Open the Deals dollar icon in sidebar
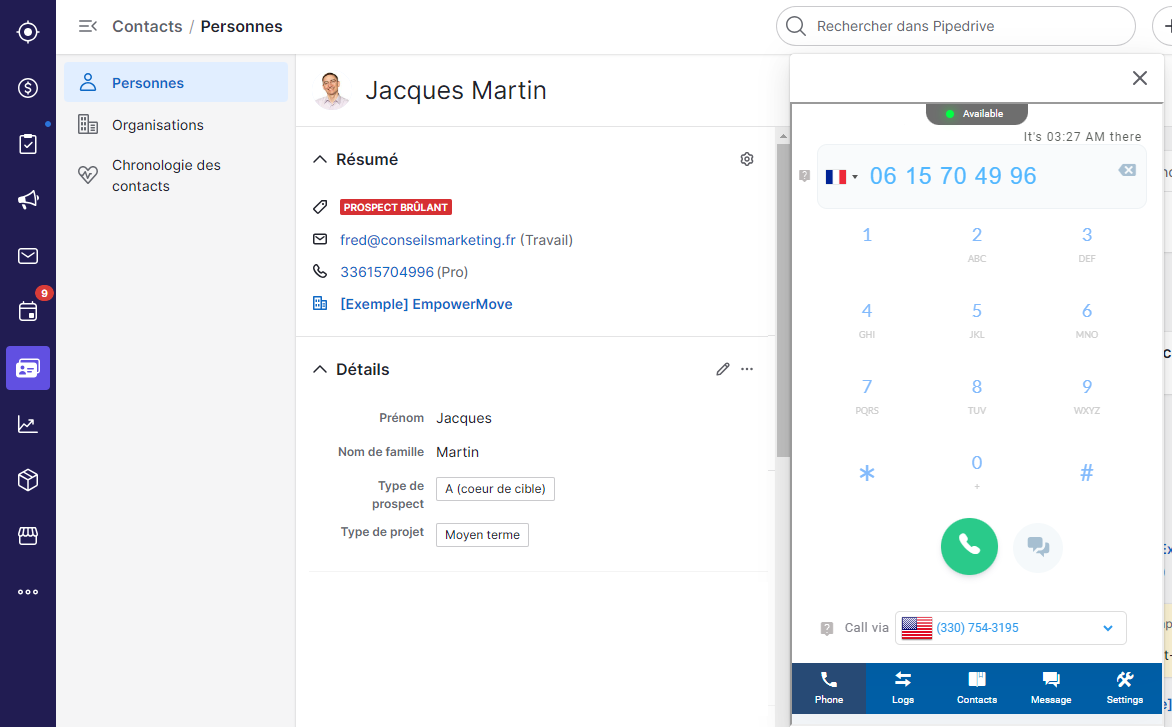This screenshot has height=727, width=1172. point(28,88)
